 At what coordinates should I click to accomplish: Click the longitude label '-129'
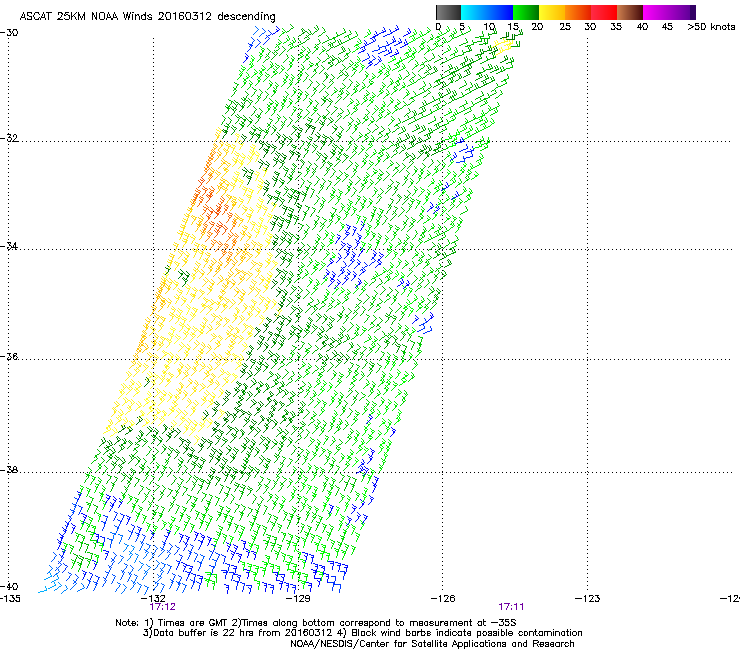tap(298, 599)
